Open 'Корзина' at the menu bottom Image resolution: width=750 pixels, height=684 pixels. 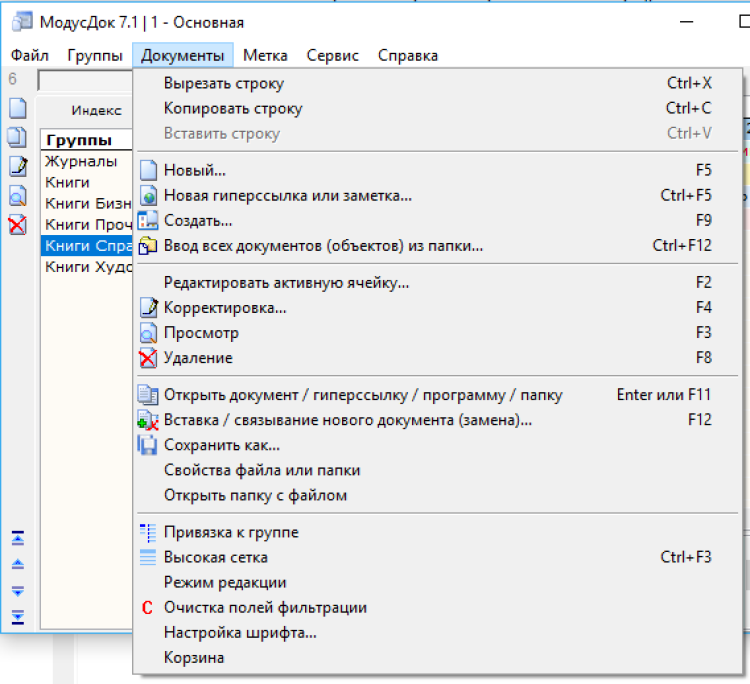[194, 657]
